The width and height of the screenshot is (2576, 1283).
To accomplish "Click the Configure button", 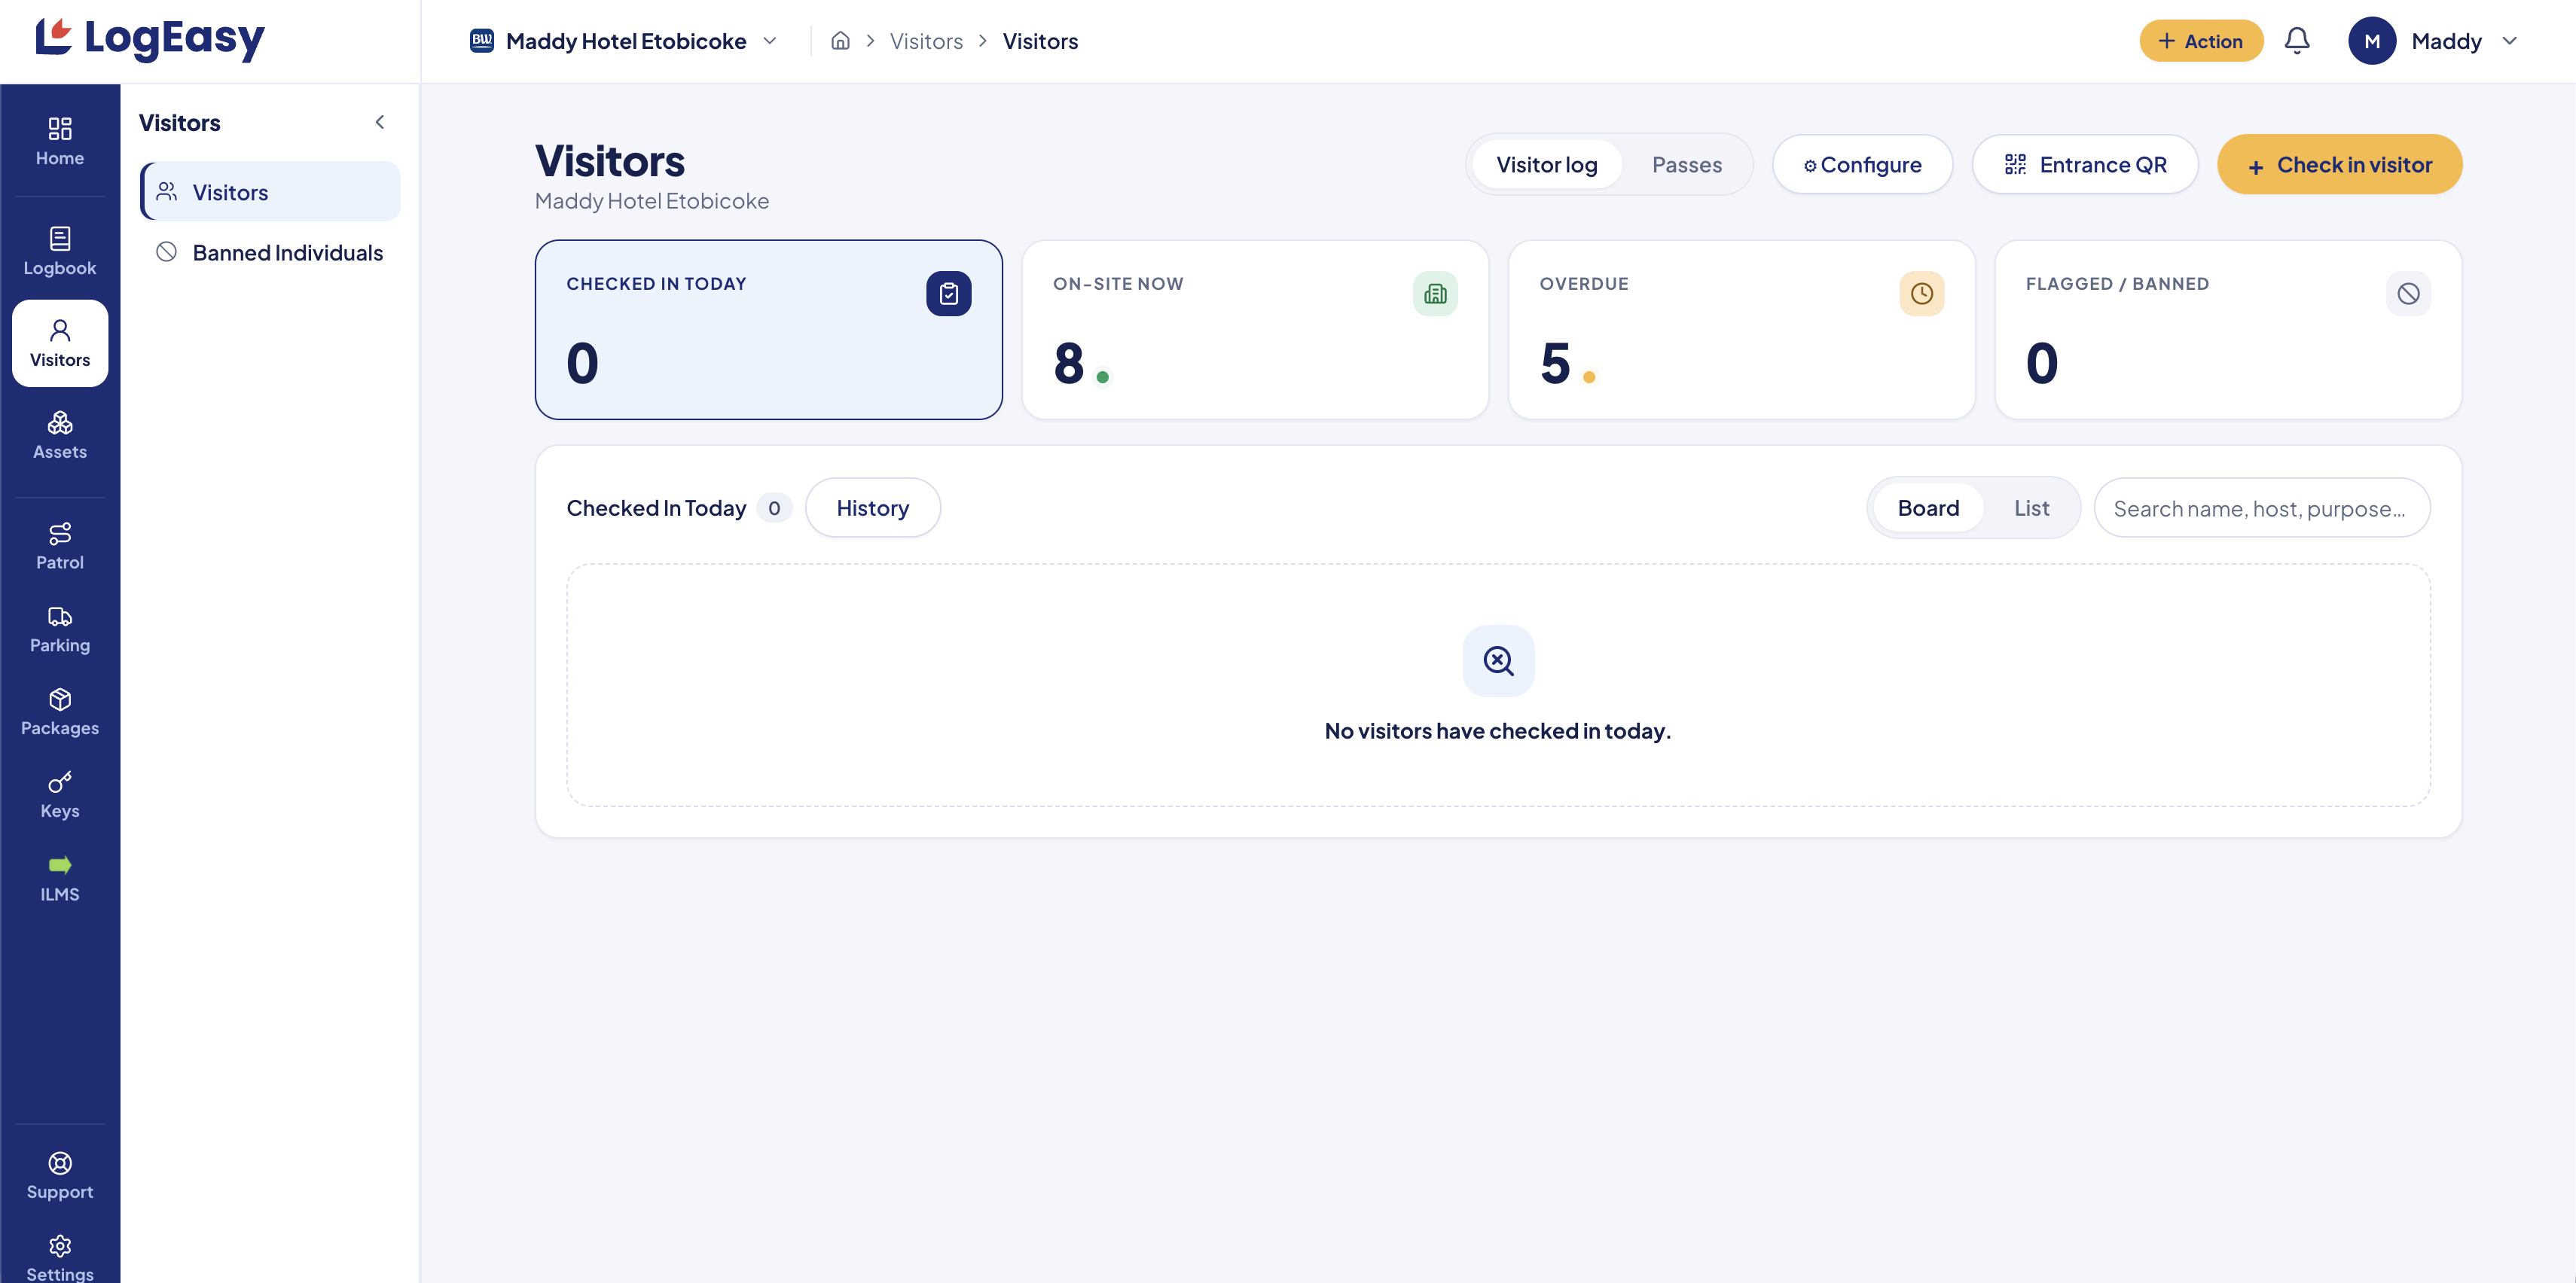I will (x=1862, y=165).
